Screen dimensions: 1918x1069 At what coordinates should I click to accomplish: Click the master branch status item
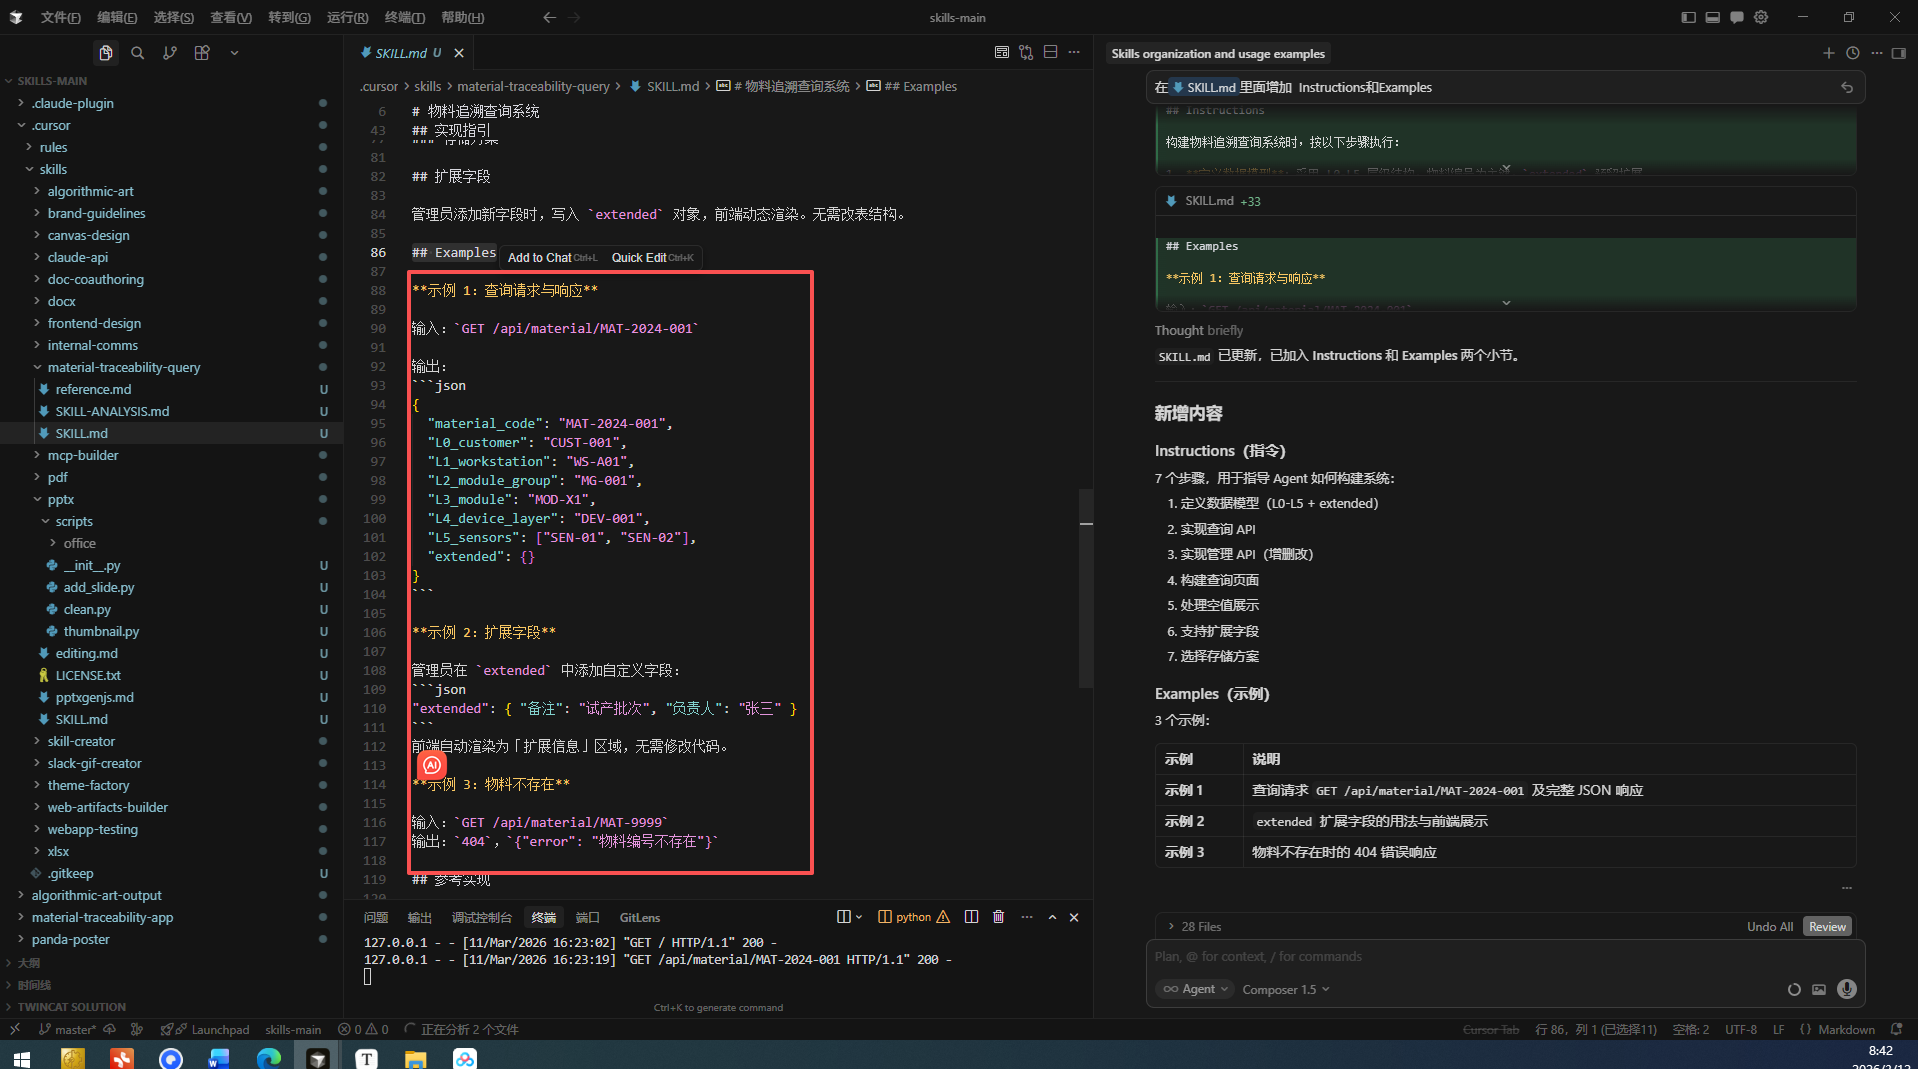click(67, 1030)
